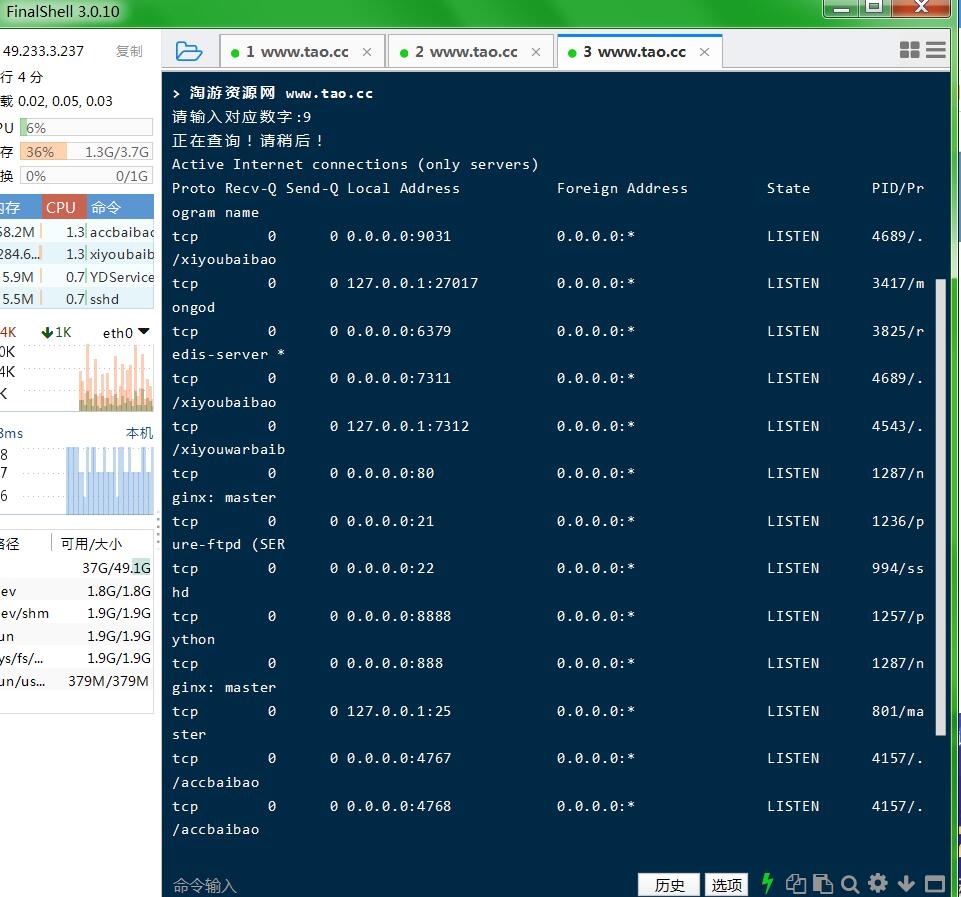The width and height of the screenshot is (961, 897).
Task: Click the green lightning quick-command icon
Action: coord(767,883)
